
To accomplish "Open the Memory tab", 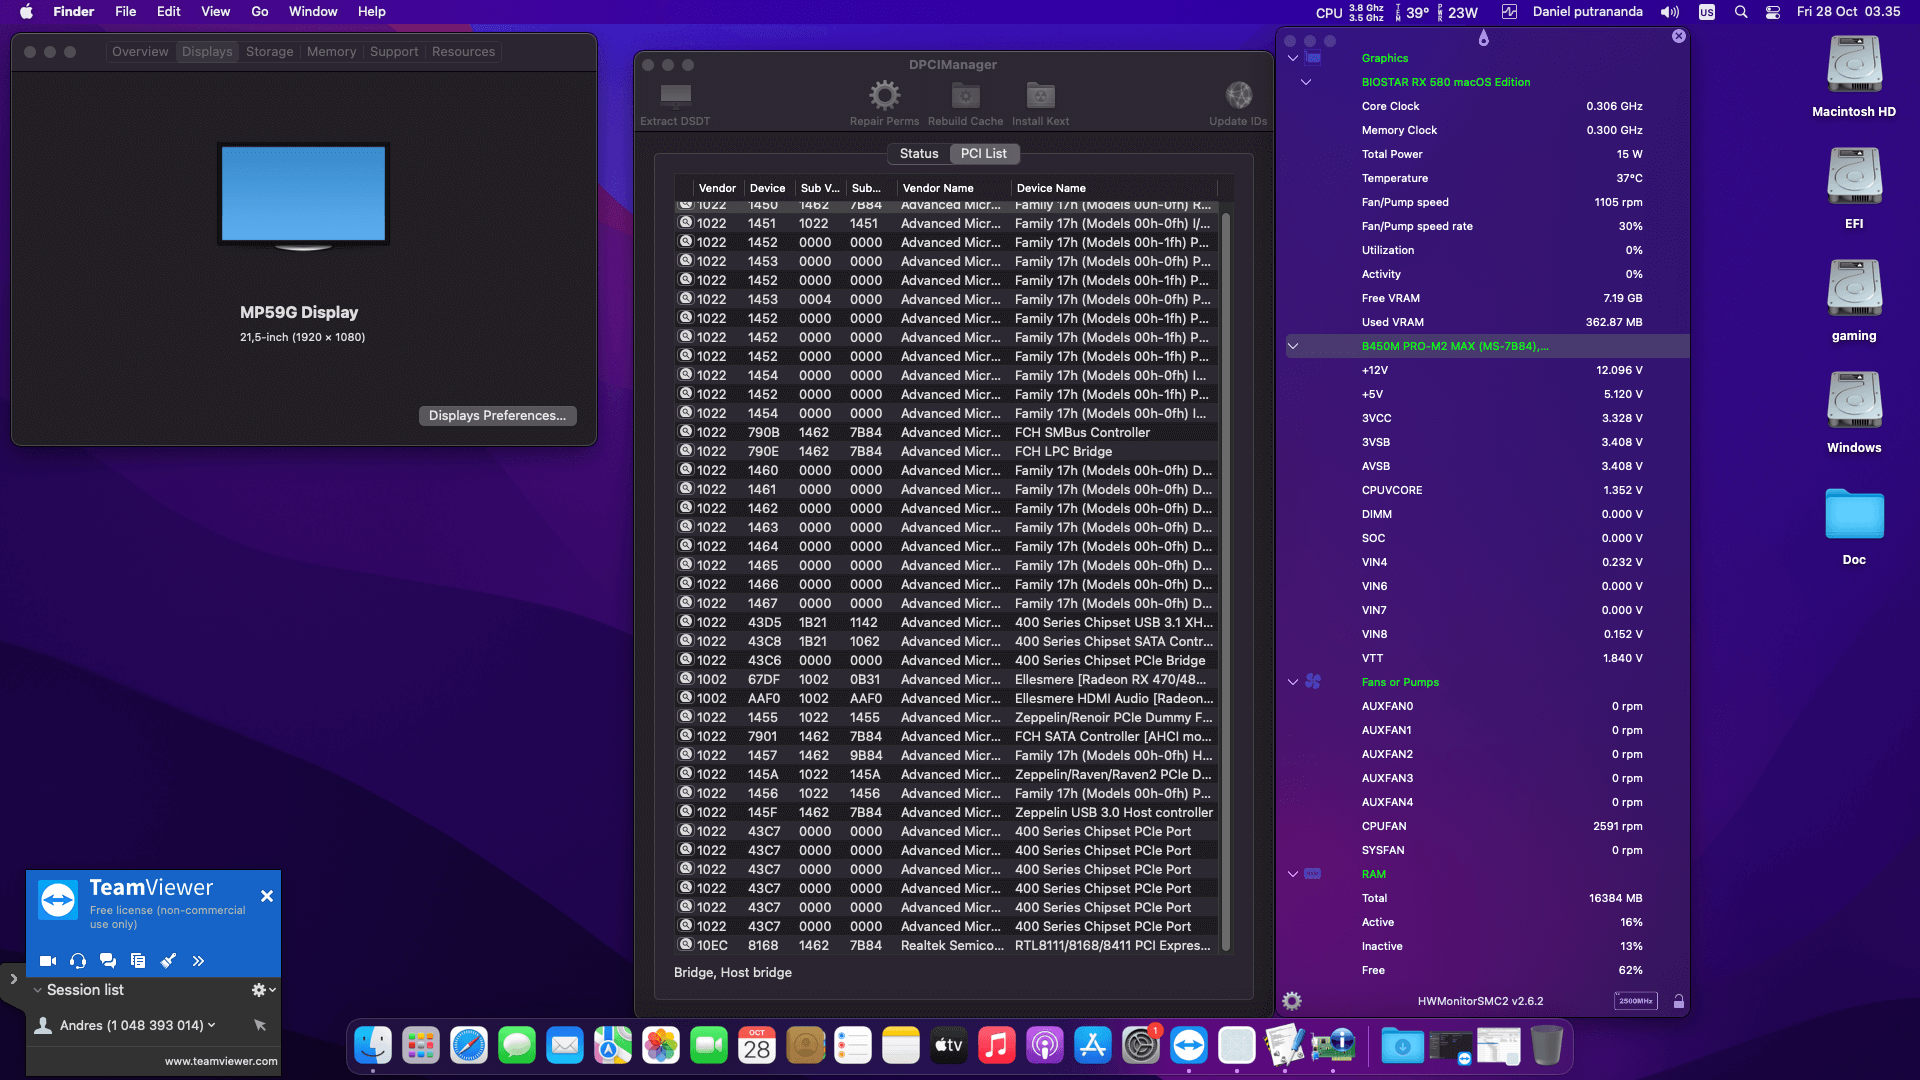I will (x=332, y=52).
